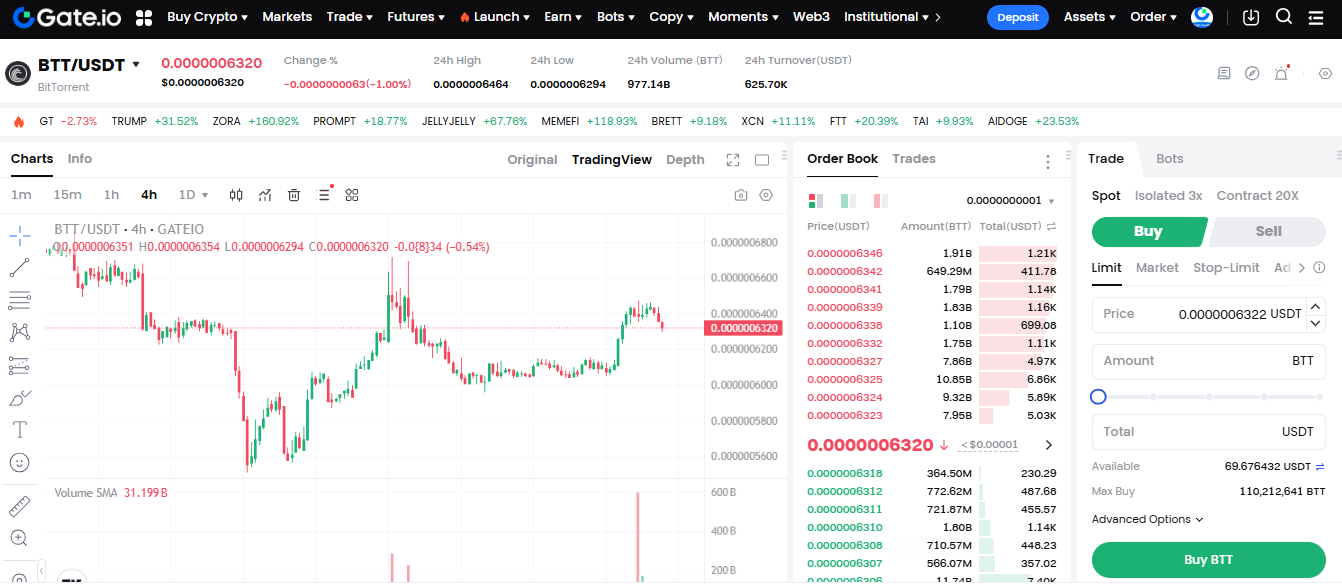Screen dimensions: 1342x585
Task: Switch chart to wide layout icon
Action: tap(762, 160)
